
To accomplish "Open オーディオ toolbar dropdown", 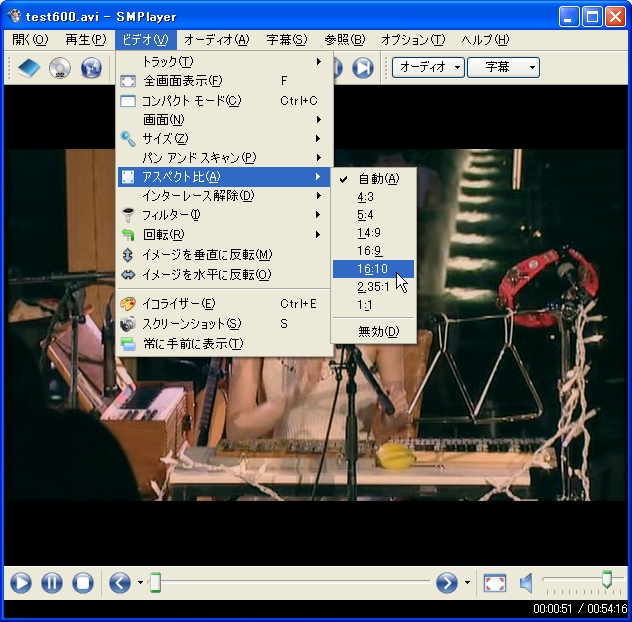I will point(428,67).
